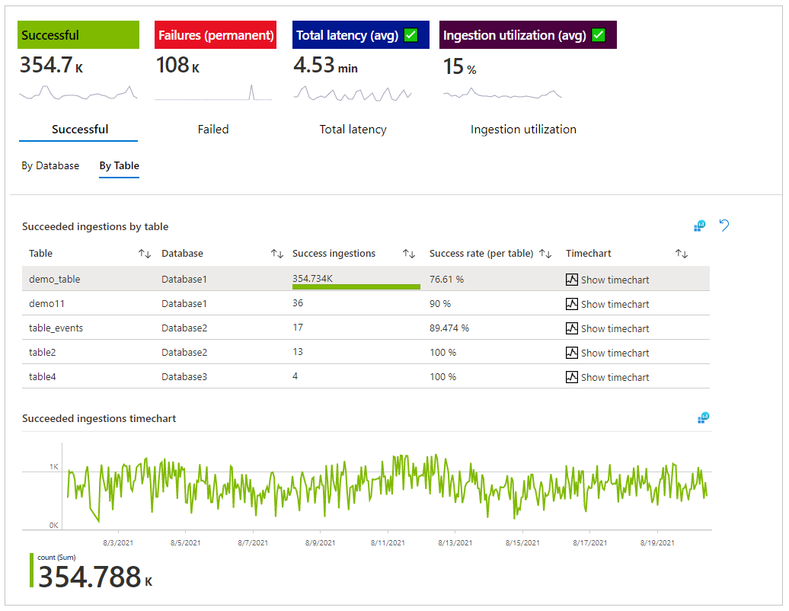
Task: Click the 354.734K success ingestions value
Action: click(x=312, y=278)
